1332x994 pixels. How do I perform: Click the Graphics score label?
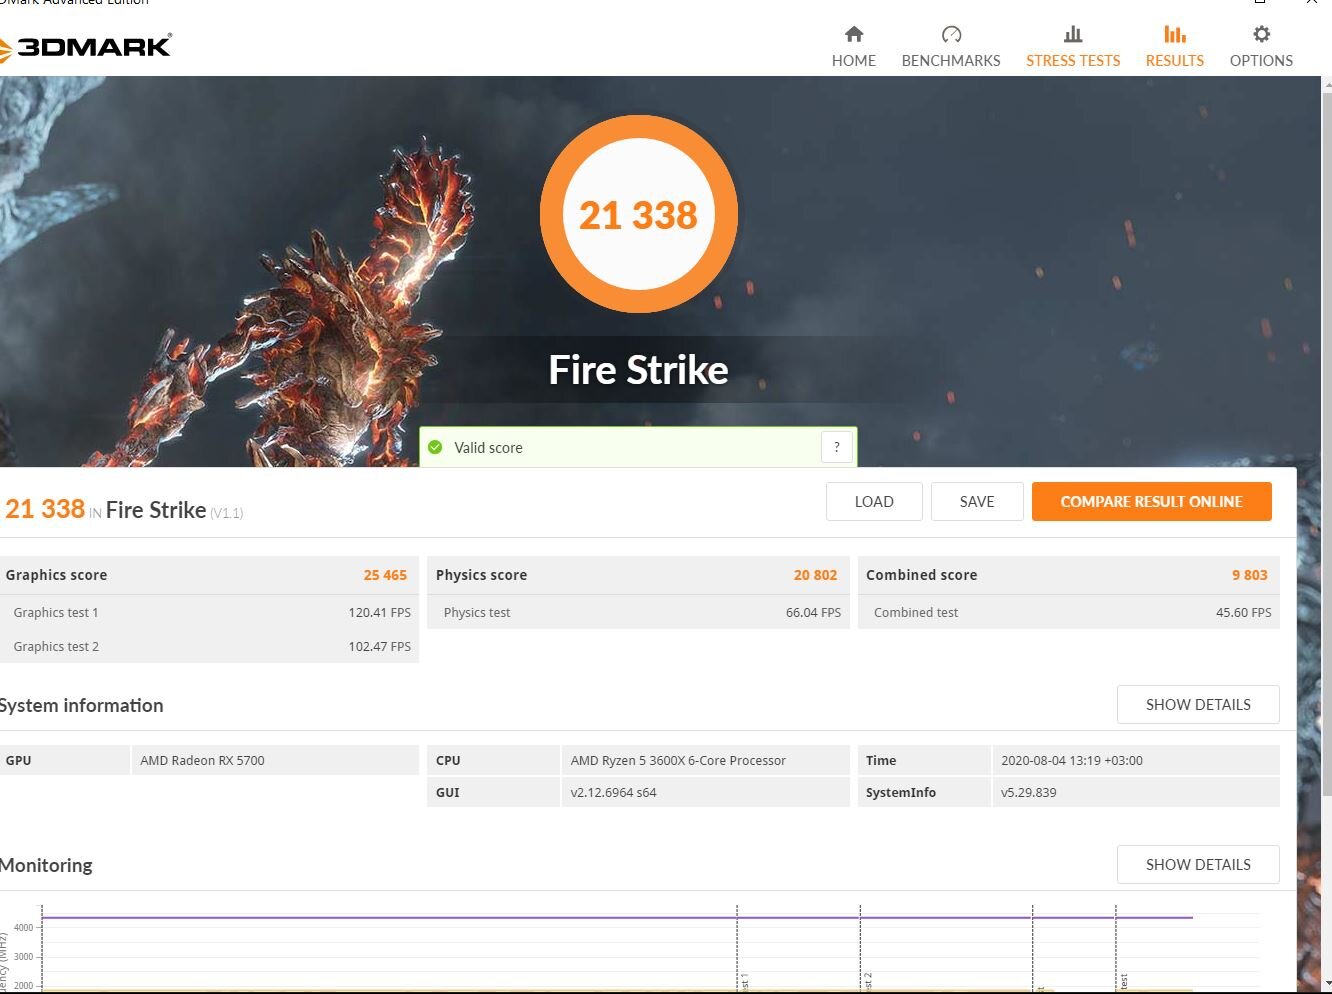(56, 575)
